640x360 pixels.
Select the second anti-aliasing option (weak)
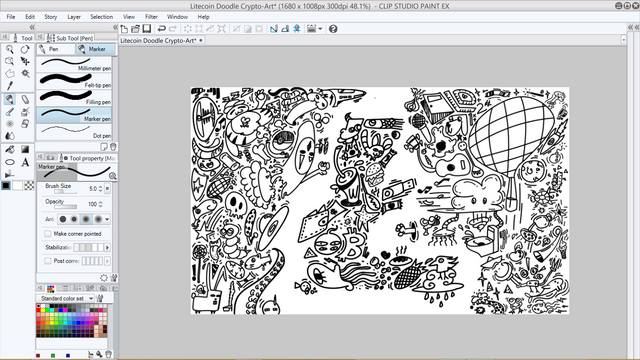pyautogui.click(x=74, y=219)
